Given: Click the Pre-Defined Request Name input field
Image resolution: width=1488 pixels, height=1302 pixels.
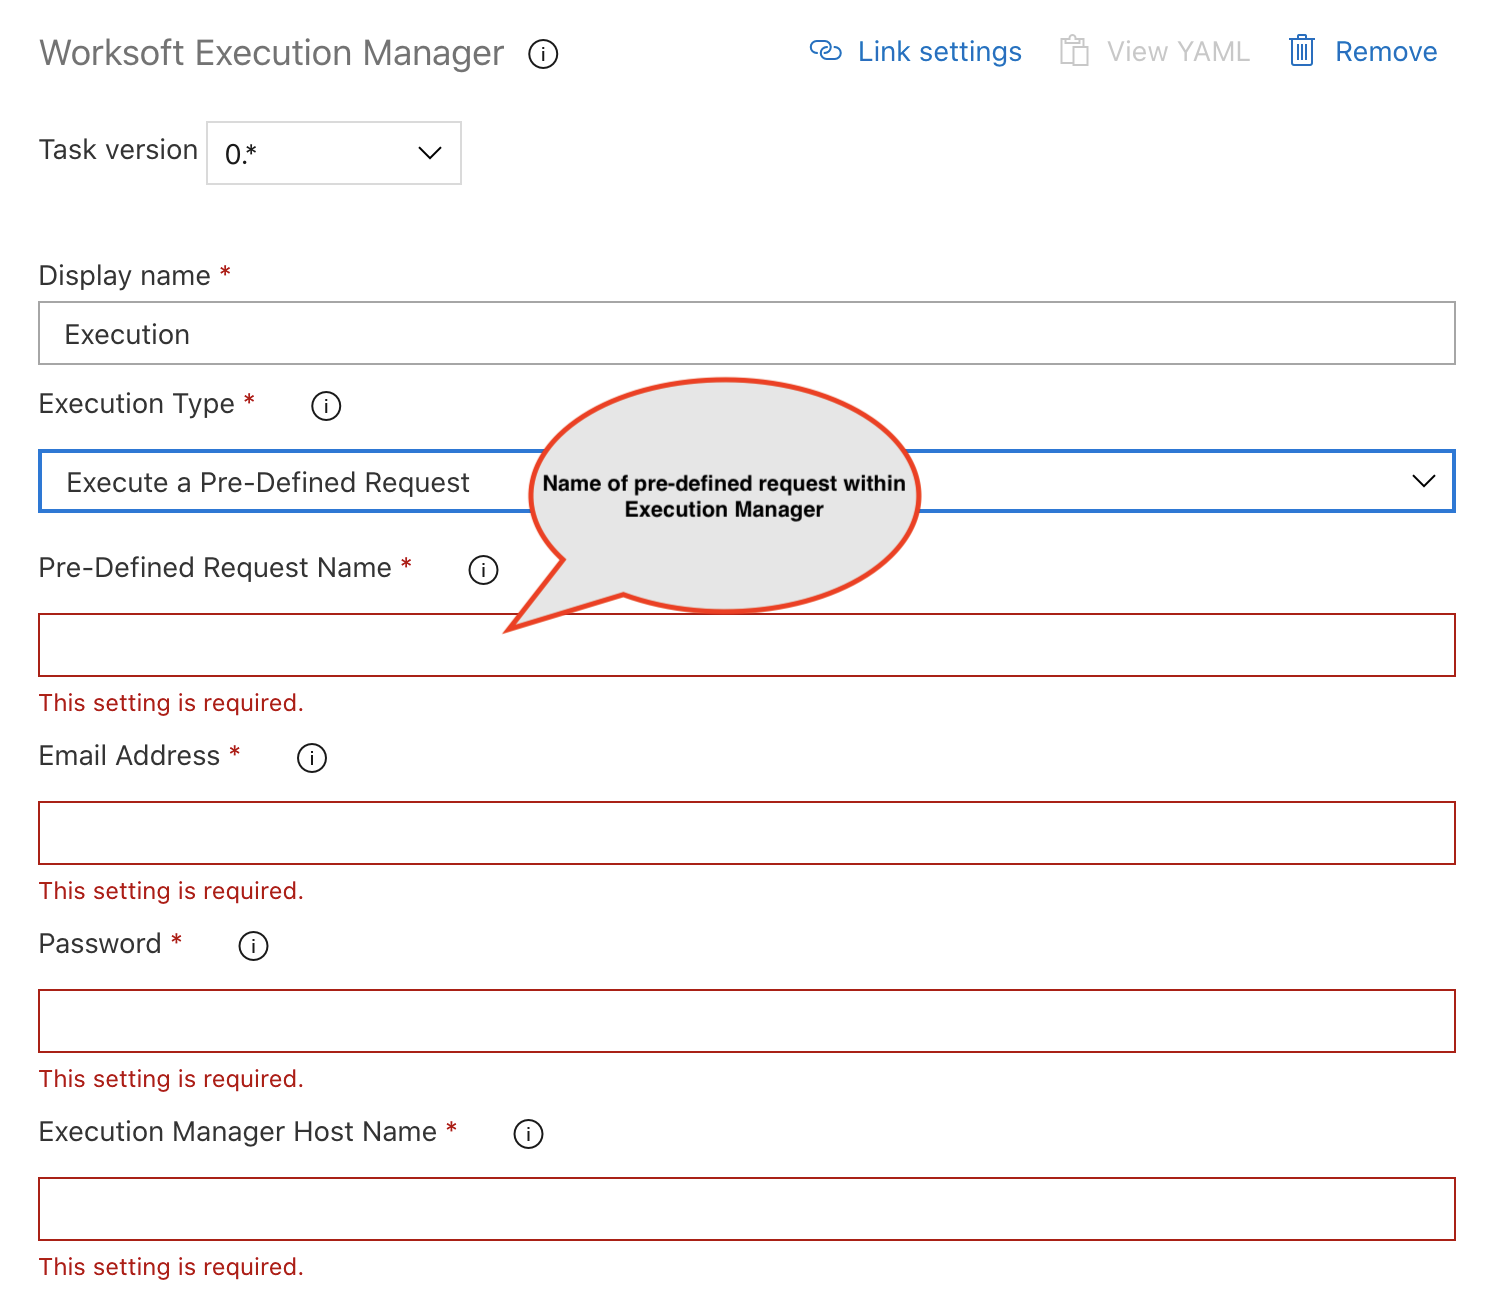Looking at the screenshot, I should pyautogui.click(x=747, y=645).
